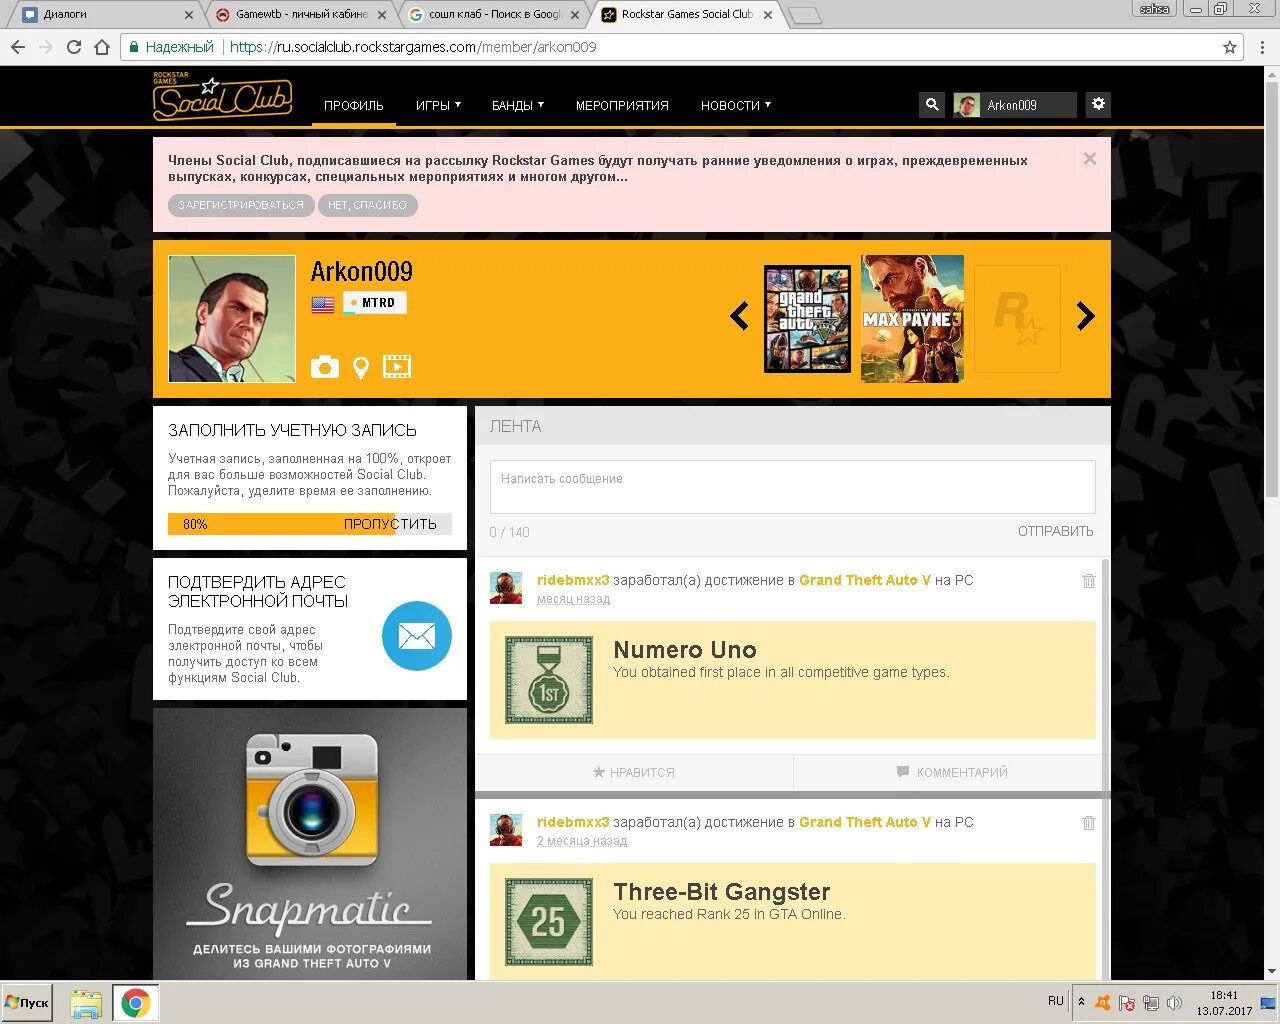Viewport: 1280px width, 1024px height.
Task: Switch to the сошл клаб Google search tab
Action: pos(493,14)
